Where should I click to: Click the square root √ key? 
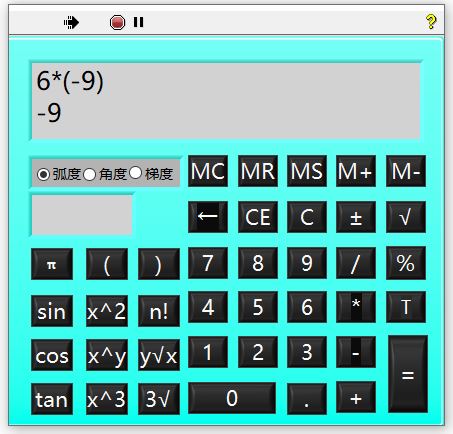406,217
